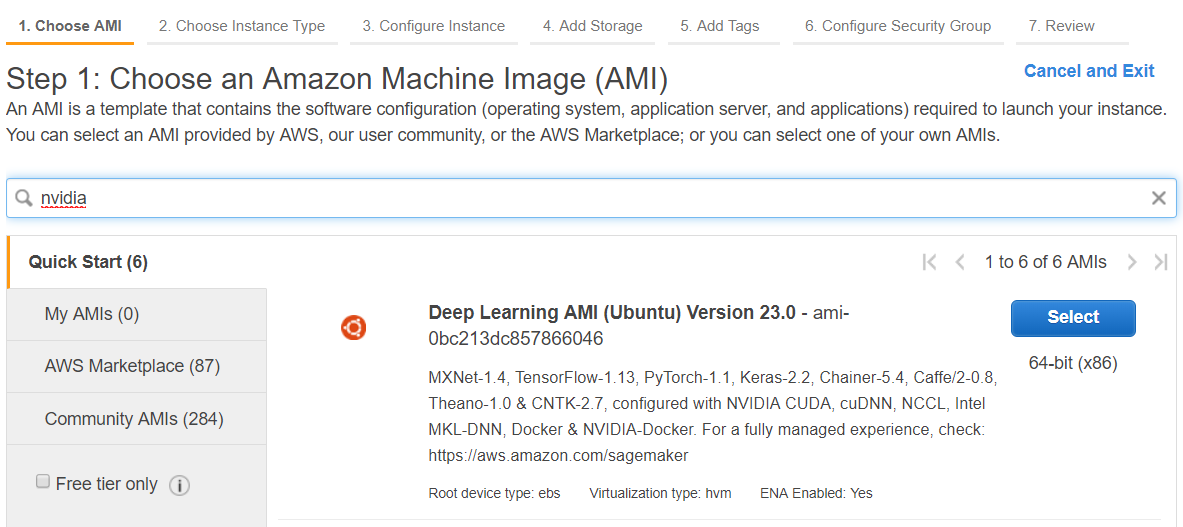Click 64-bit (x86) label
This screenshot has width=1183, height=527.
[1073, 363]
